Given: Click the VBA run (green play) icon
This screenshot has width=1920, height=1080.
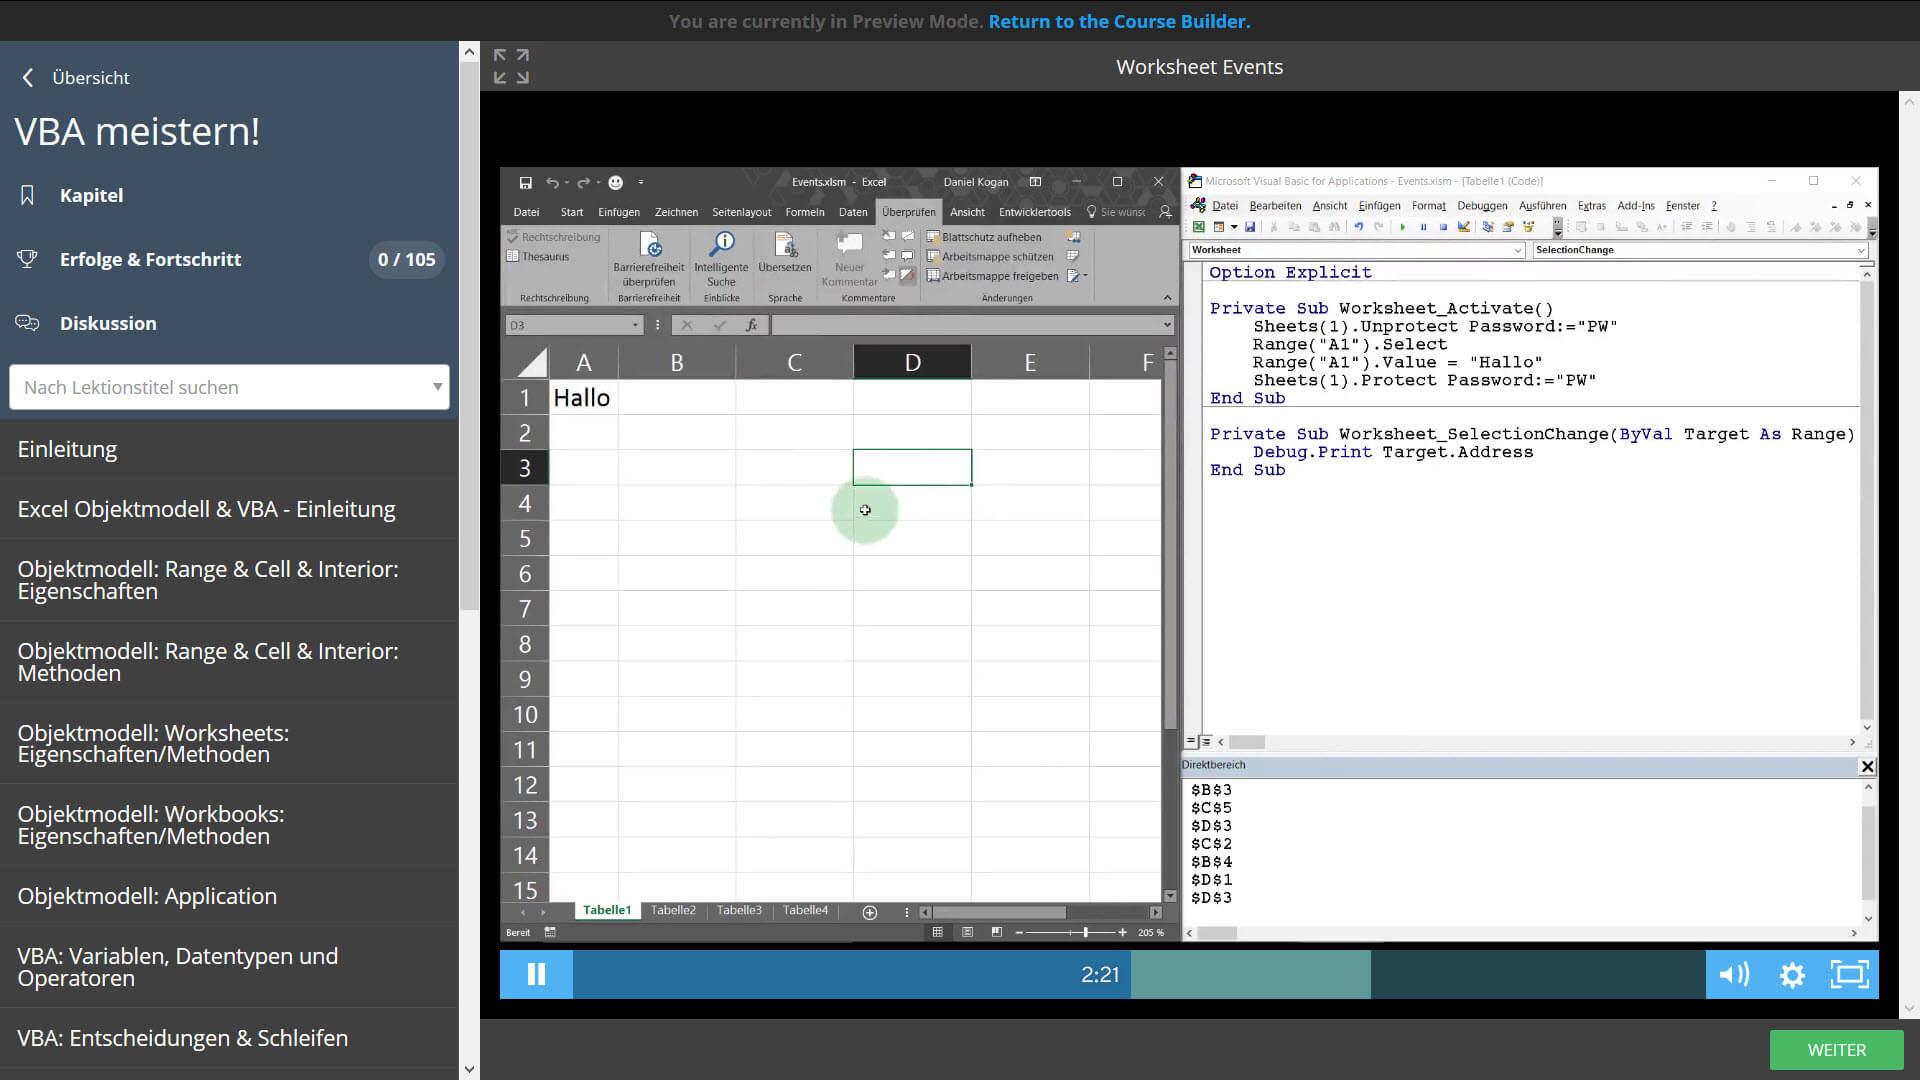Looking at the screenshot, I should pyautogui.click(x=1402, y=227).
